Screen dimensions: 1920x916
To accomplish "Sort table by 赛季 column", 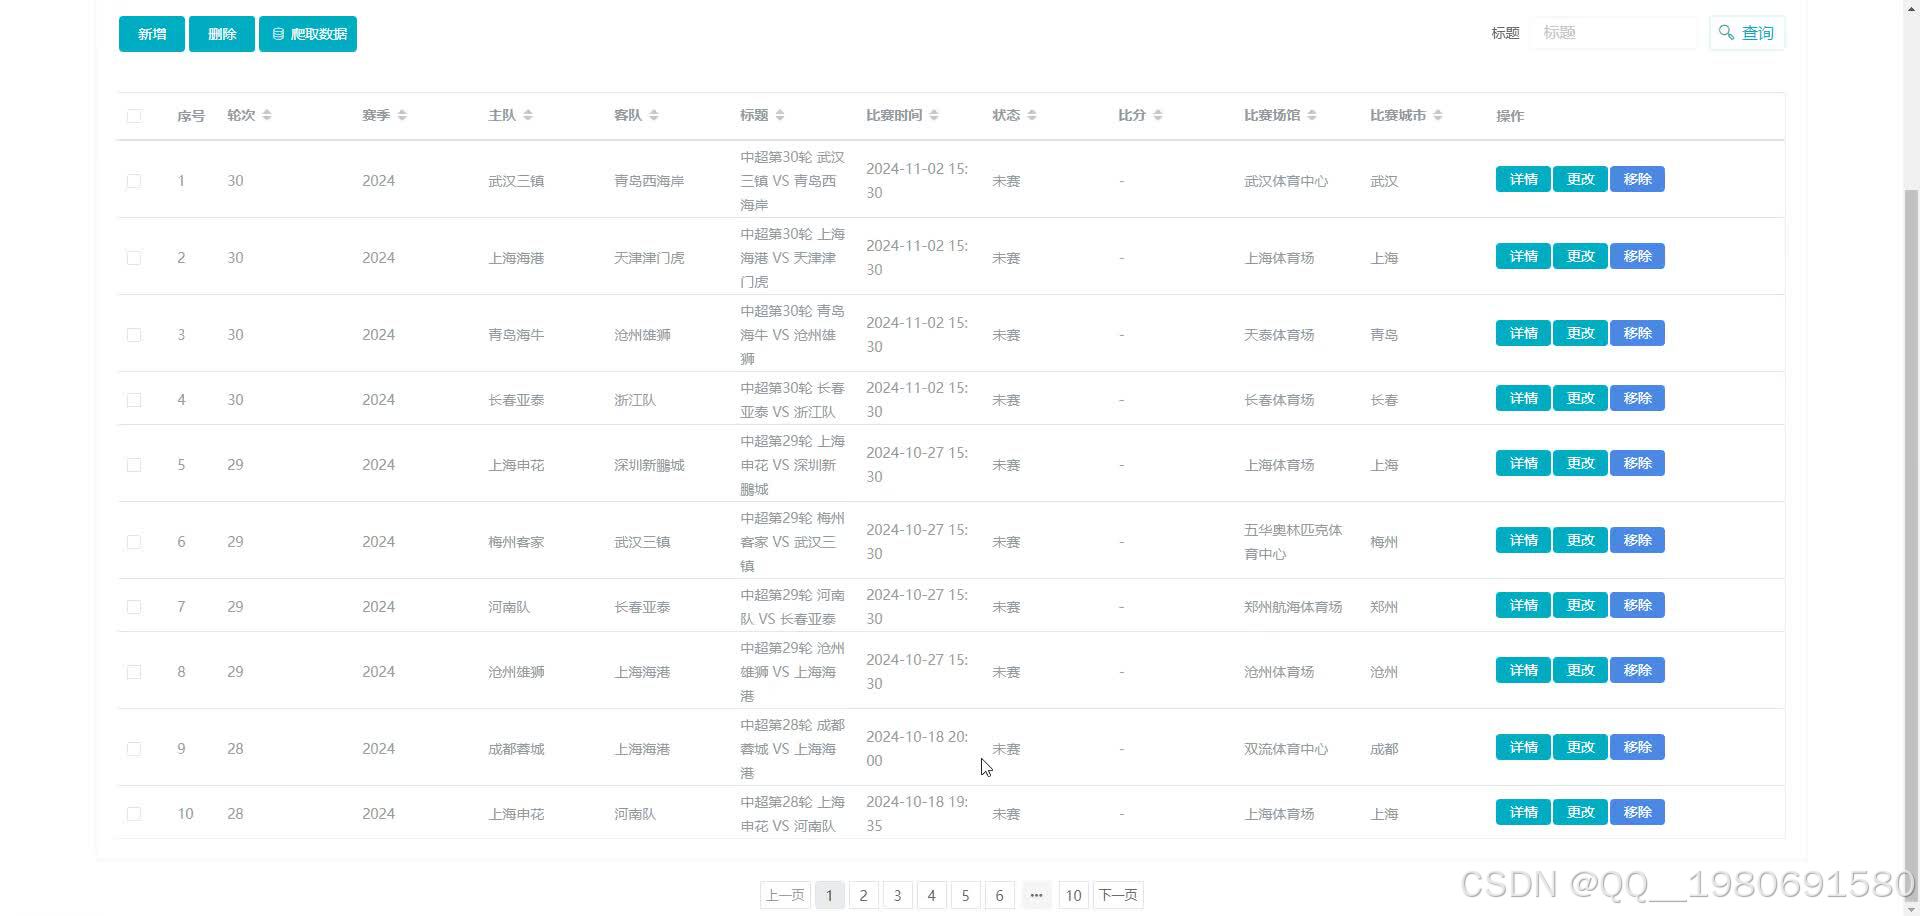I will (x=404, y=115).
